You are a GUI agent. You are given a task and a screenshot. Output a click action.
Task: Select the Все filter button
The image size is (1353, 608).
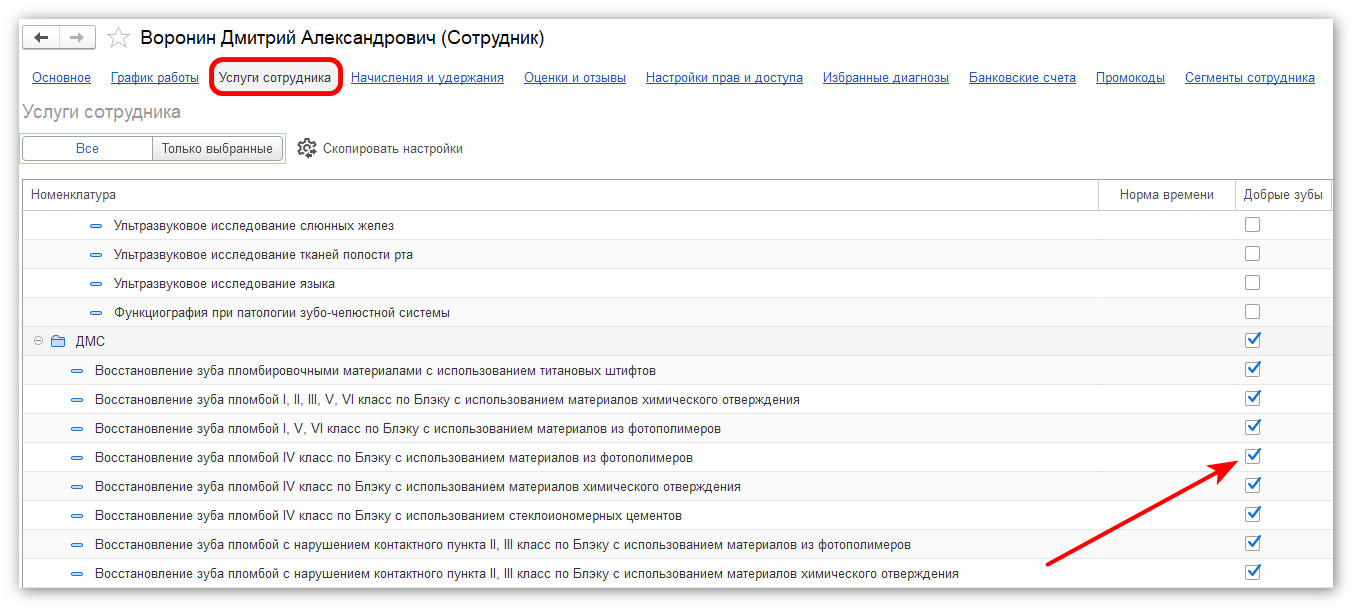tap(87, 148)
